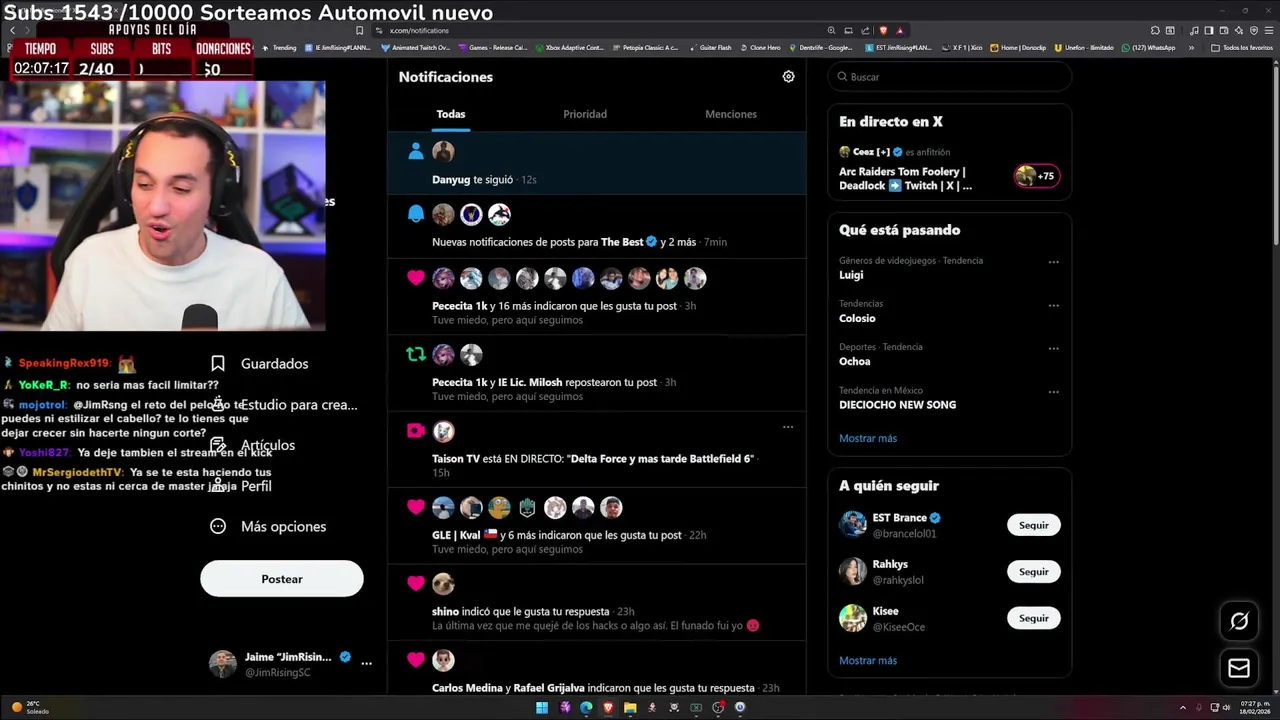Open Danyug's profile avatar
Screen dimensions: 1280x720
pos(443,151)
